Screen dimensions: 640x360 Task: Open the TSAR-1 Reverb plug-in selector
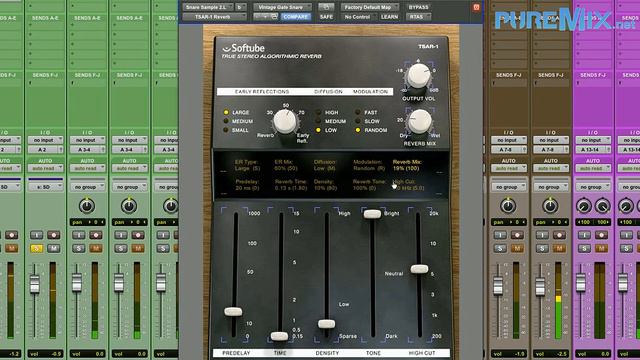pyautogui.click(x=214, y=17)
